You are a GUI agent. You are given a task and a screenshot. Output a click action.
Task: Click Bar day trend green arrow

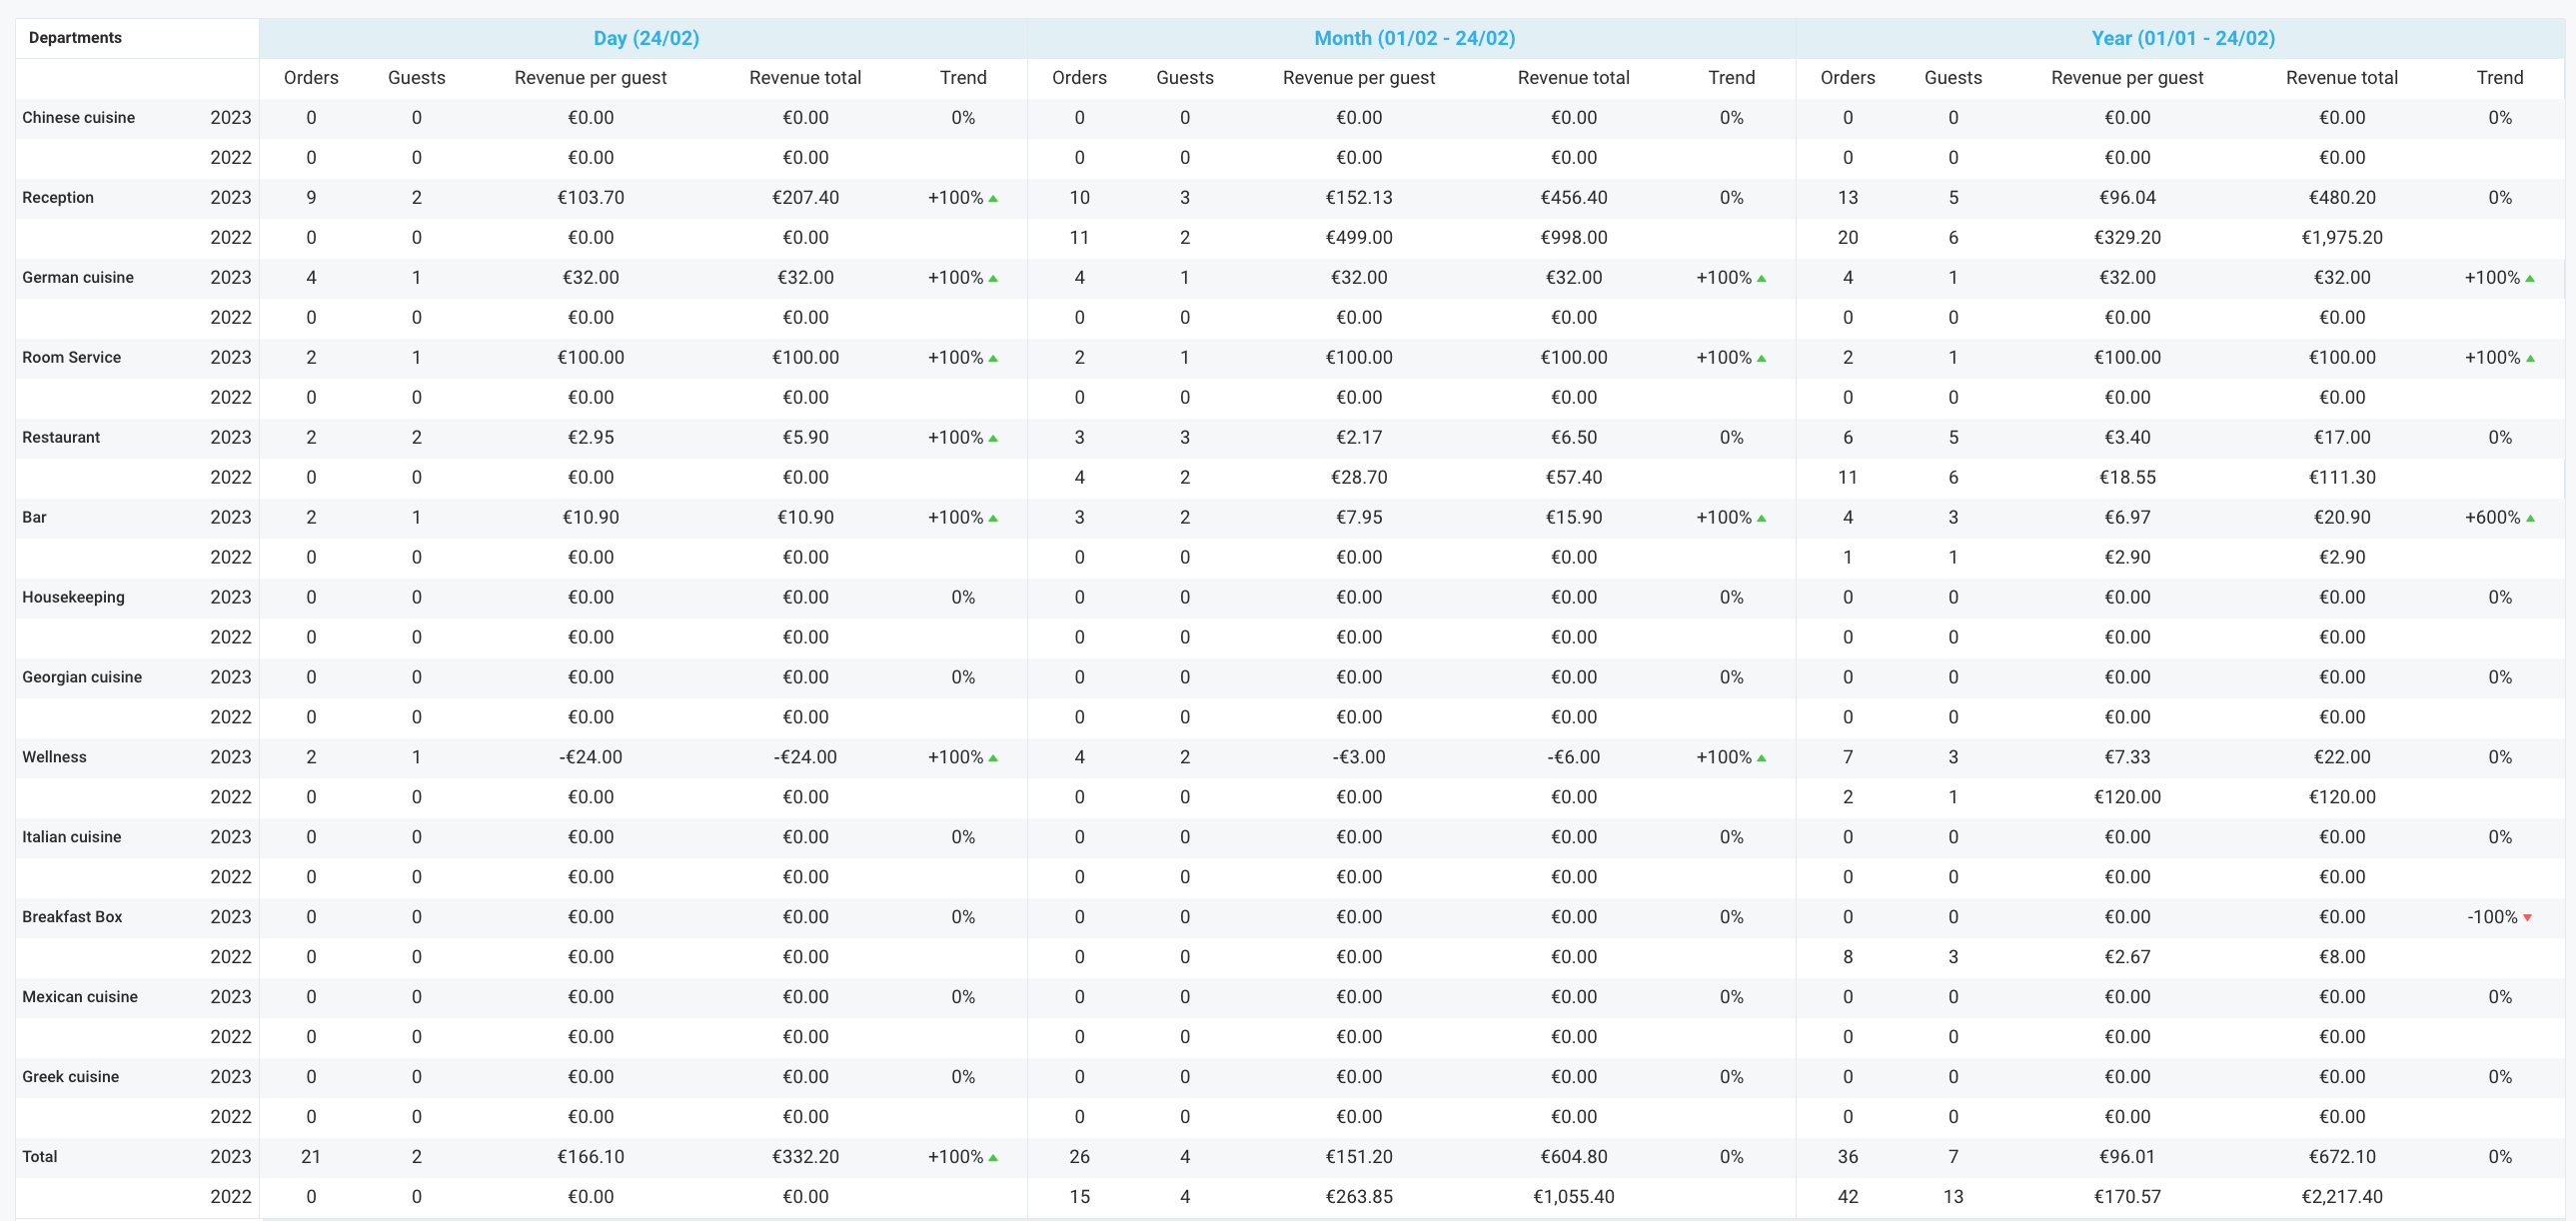pos(993,519)
